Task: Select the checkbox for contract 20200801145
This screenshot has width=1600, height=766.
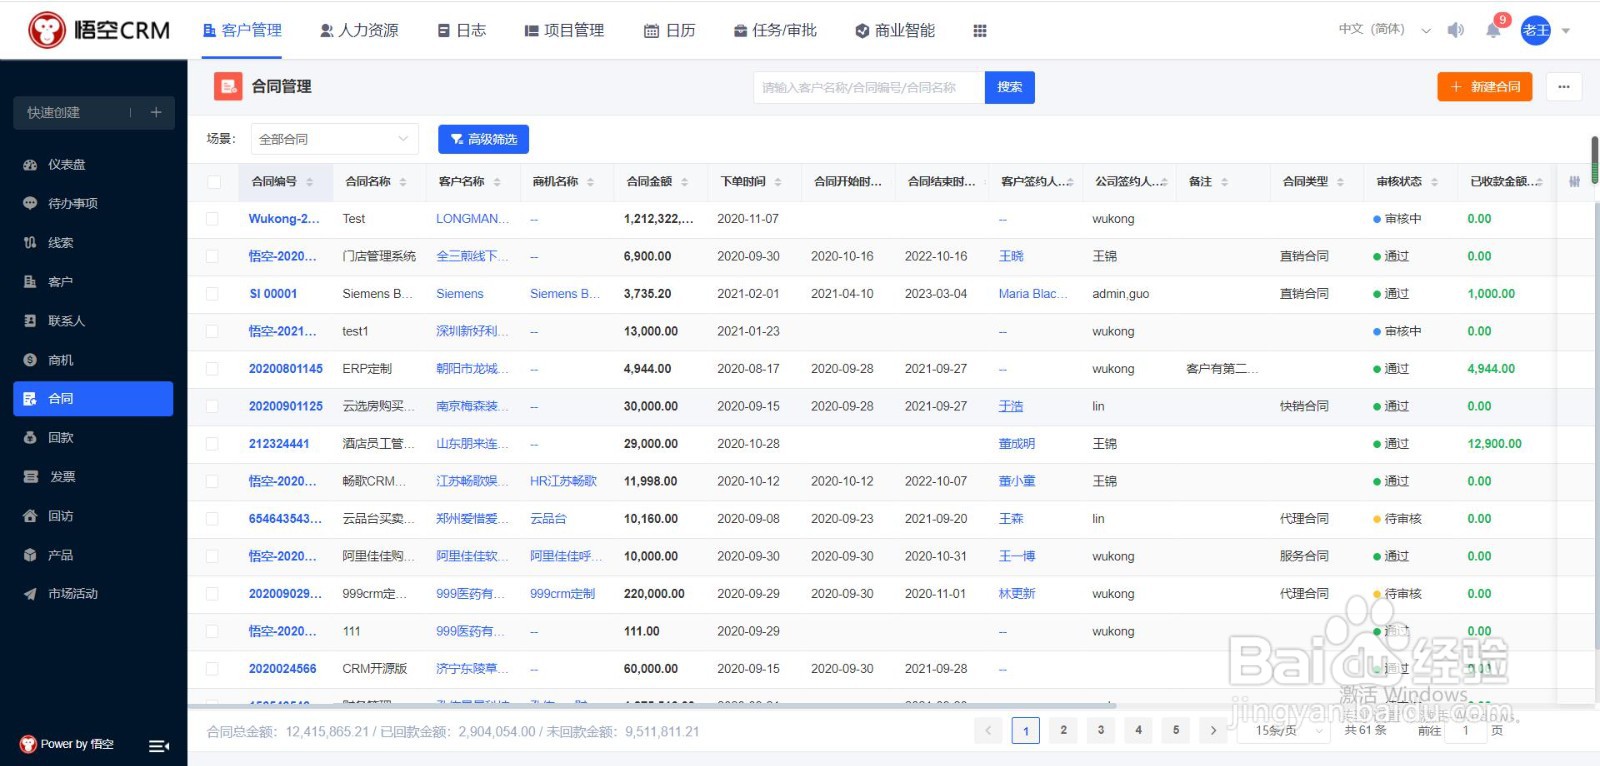Action: (x=212, y=369)
